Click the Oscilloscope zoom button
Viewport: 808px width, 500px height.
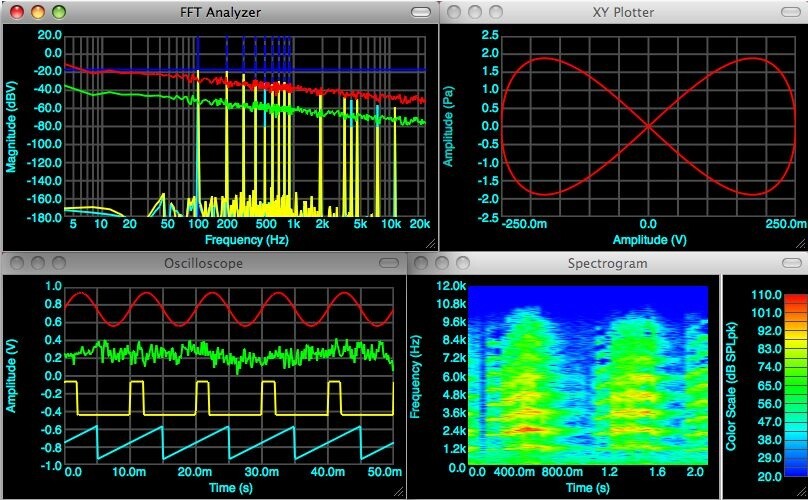[59, 263]
